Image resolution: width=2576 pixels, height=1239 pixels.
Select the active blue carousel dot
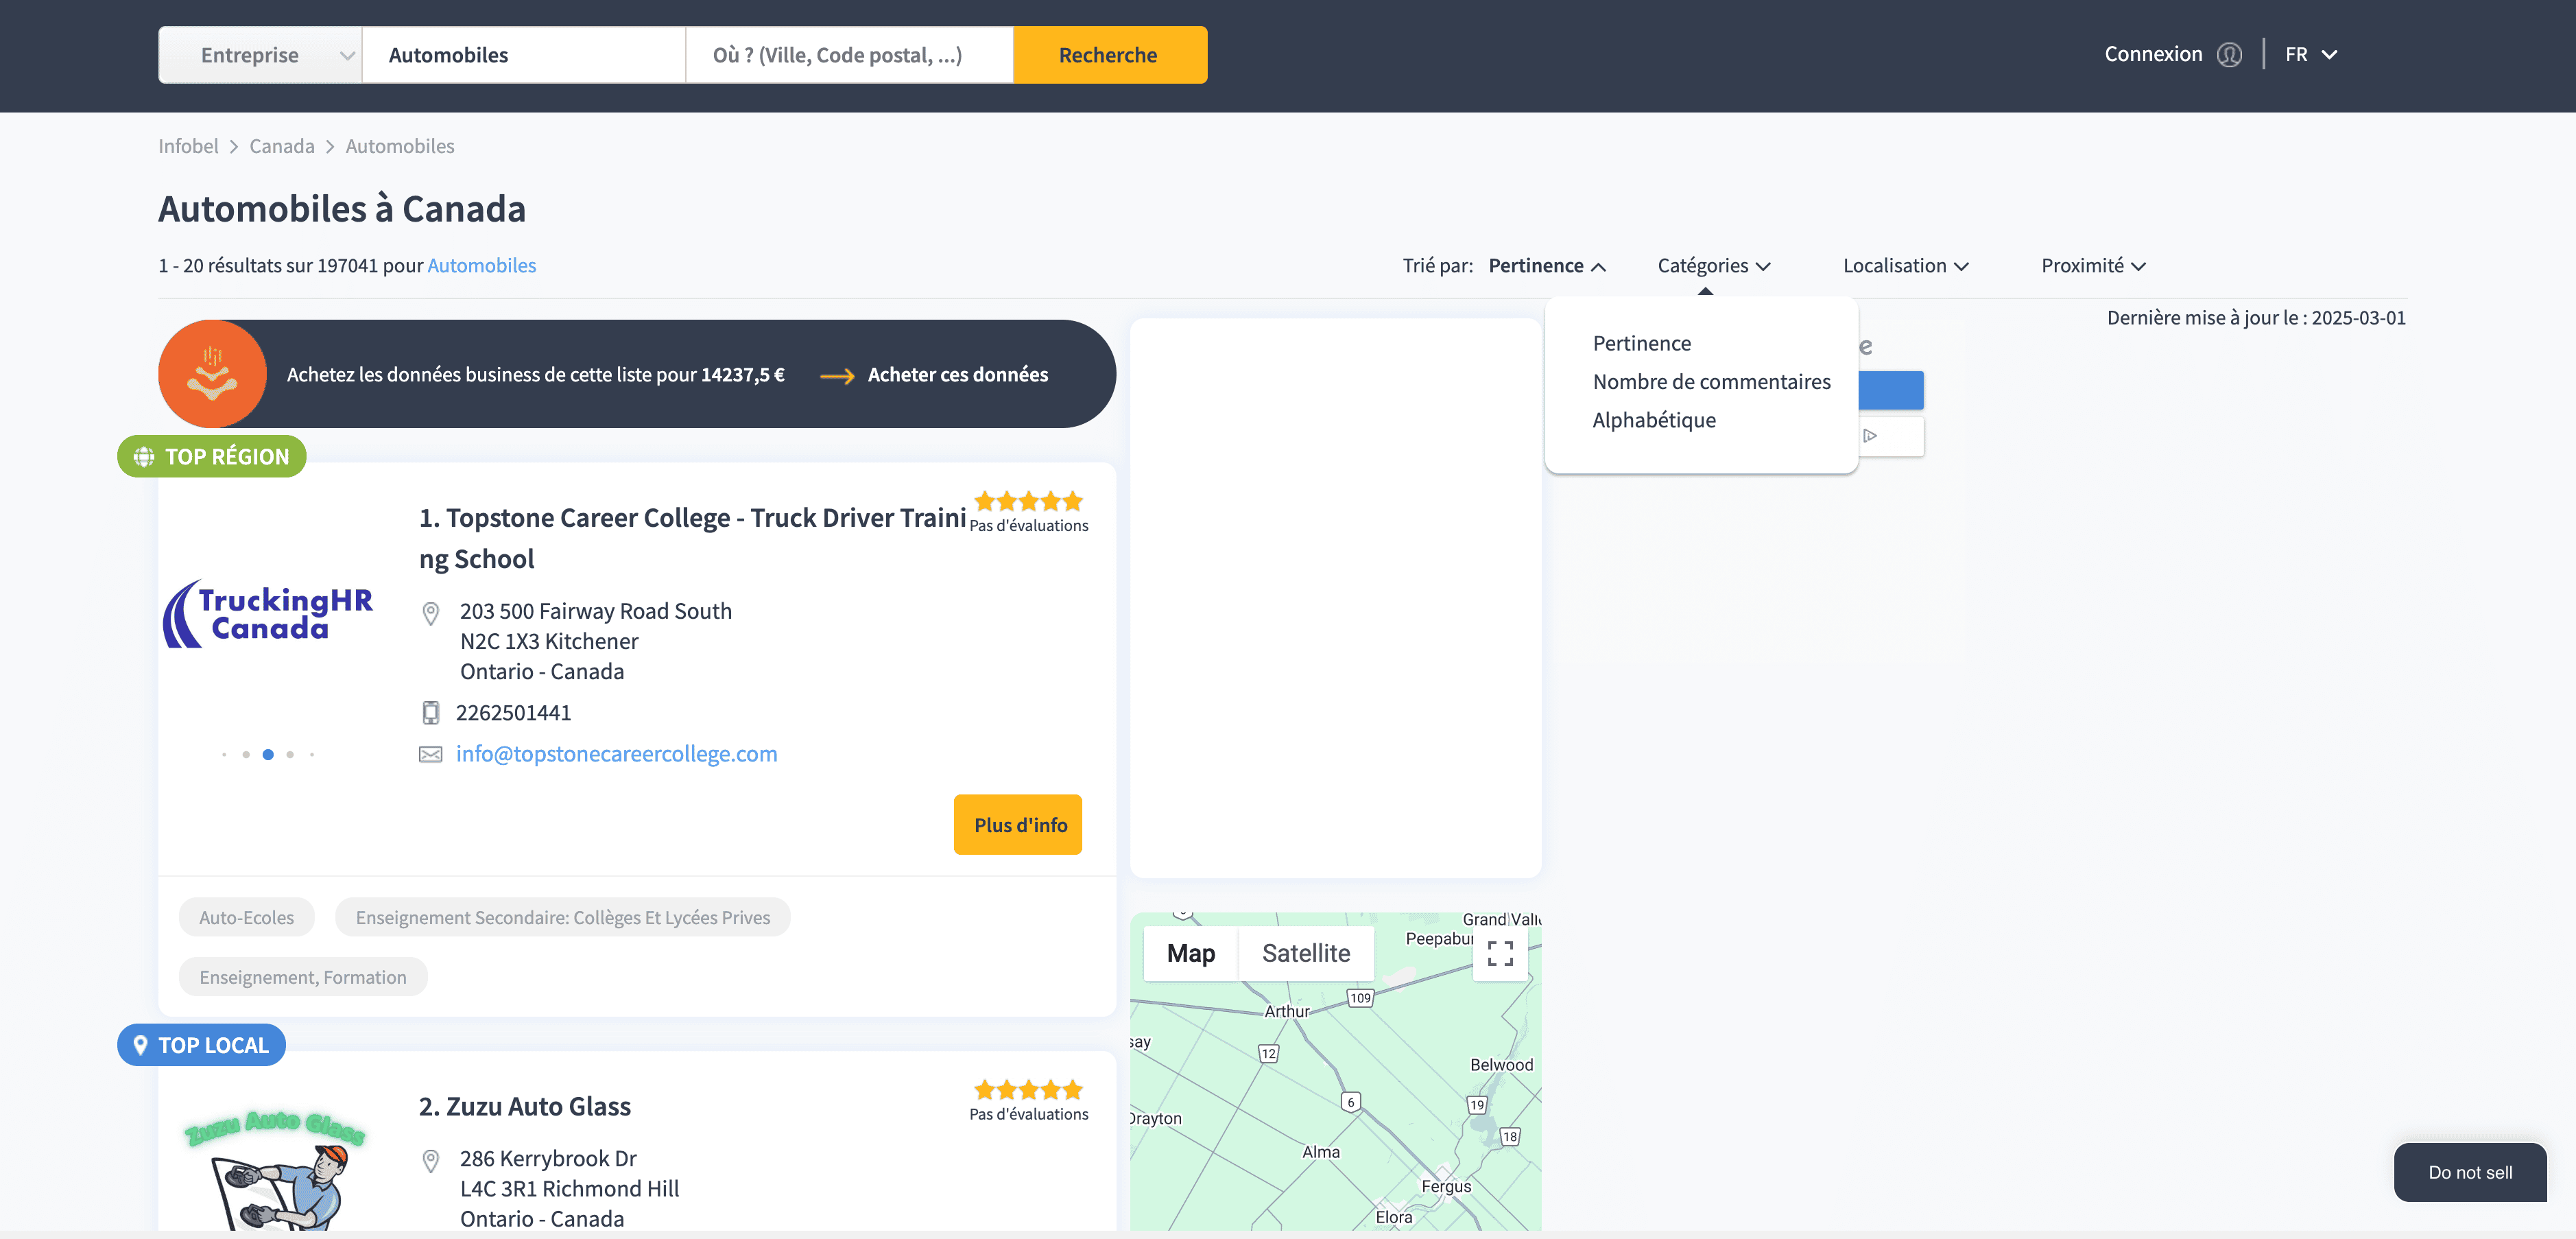tap(268, 755)
